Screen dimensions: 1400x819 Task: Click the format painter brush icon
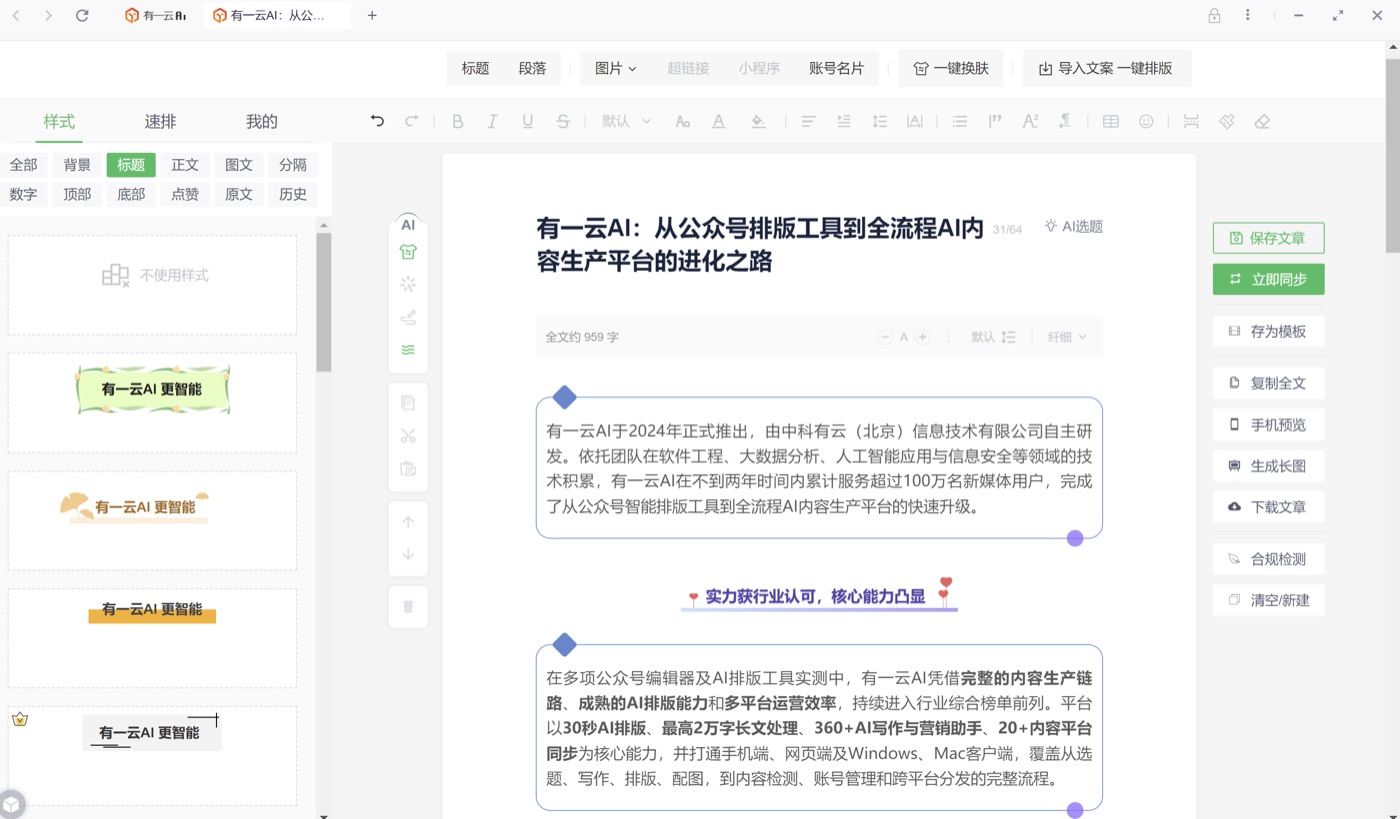(x=1226, y=121)
